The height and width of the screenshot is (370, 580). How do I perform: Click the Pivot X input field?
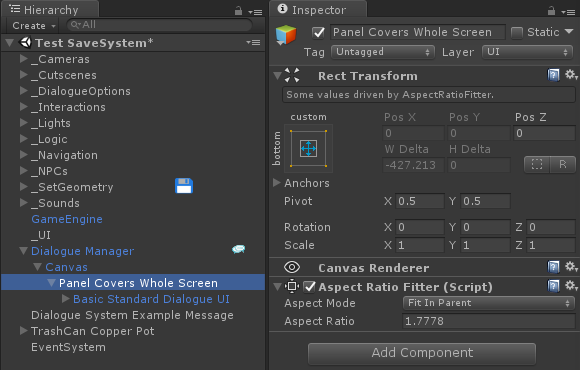pyautogui.click(x=420, y=201)
